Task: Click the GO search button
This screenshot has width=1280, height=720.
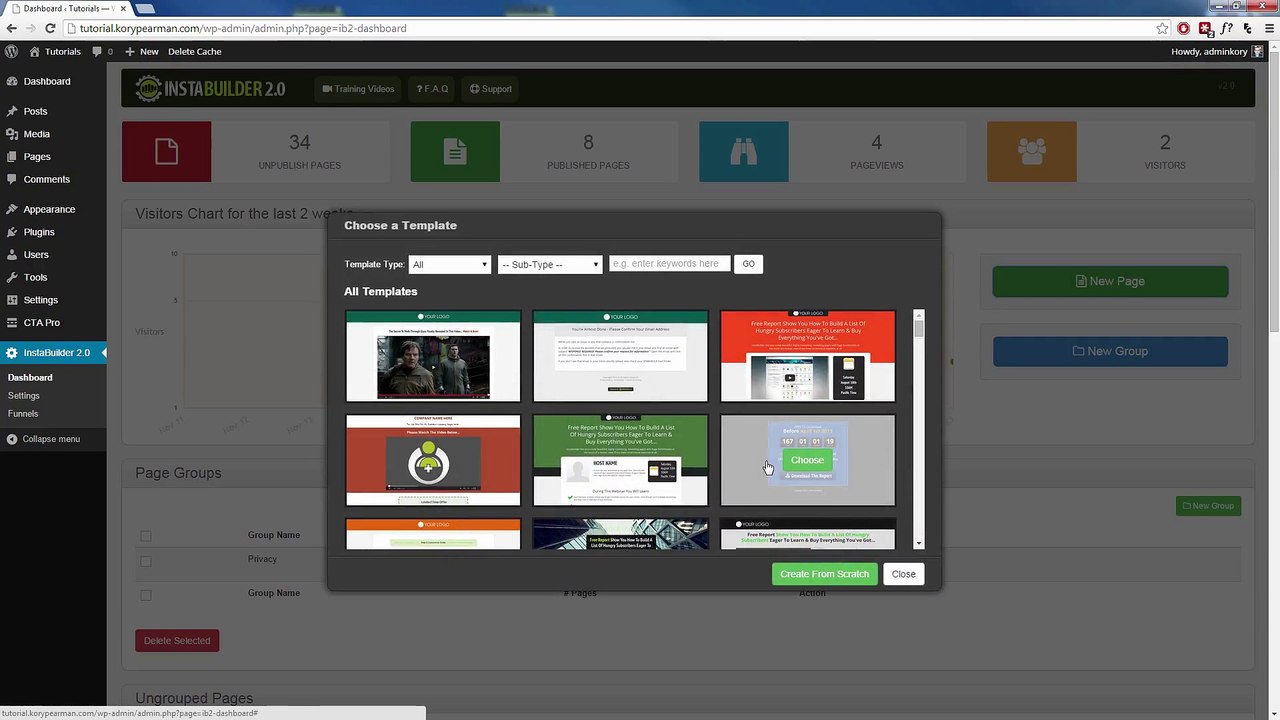Action: pyautogui.click(x=748, y=264)
